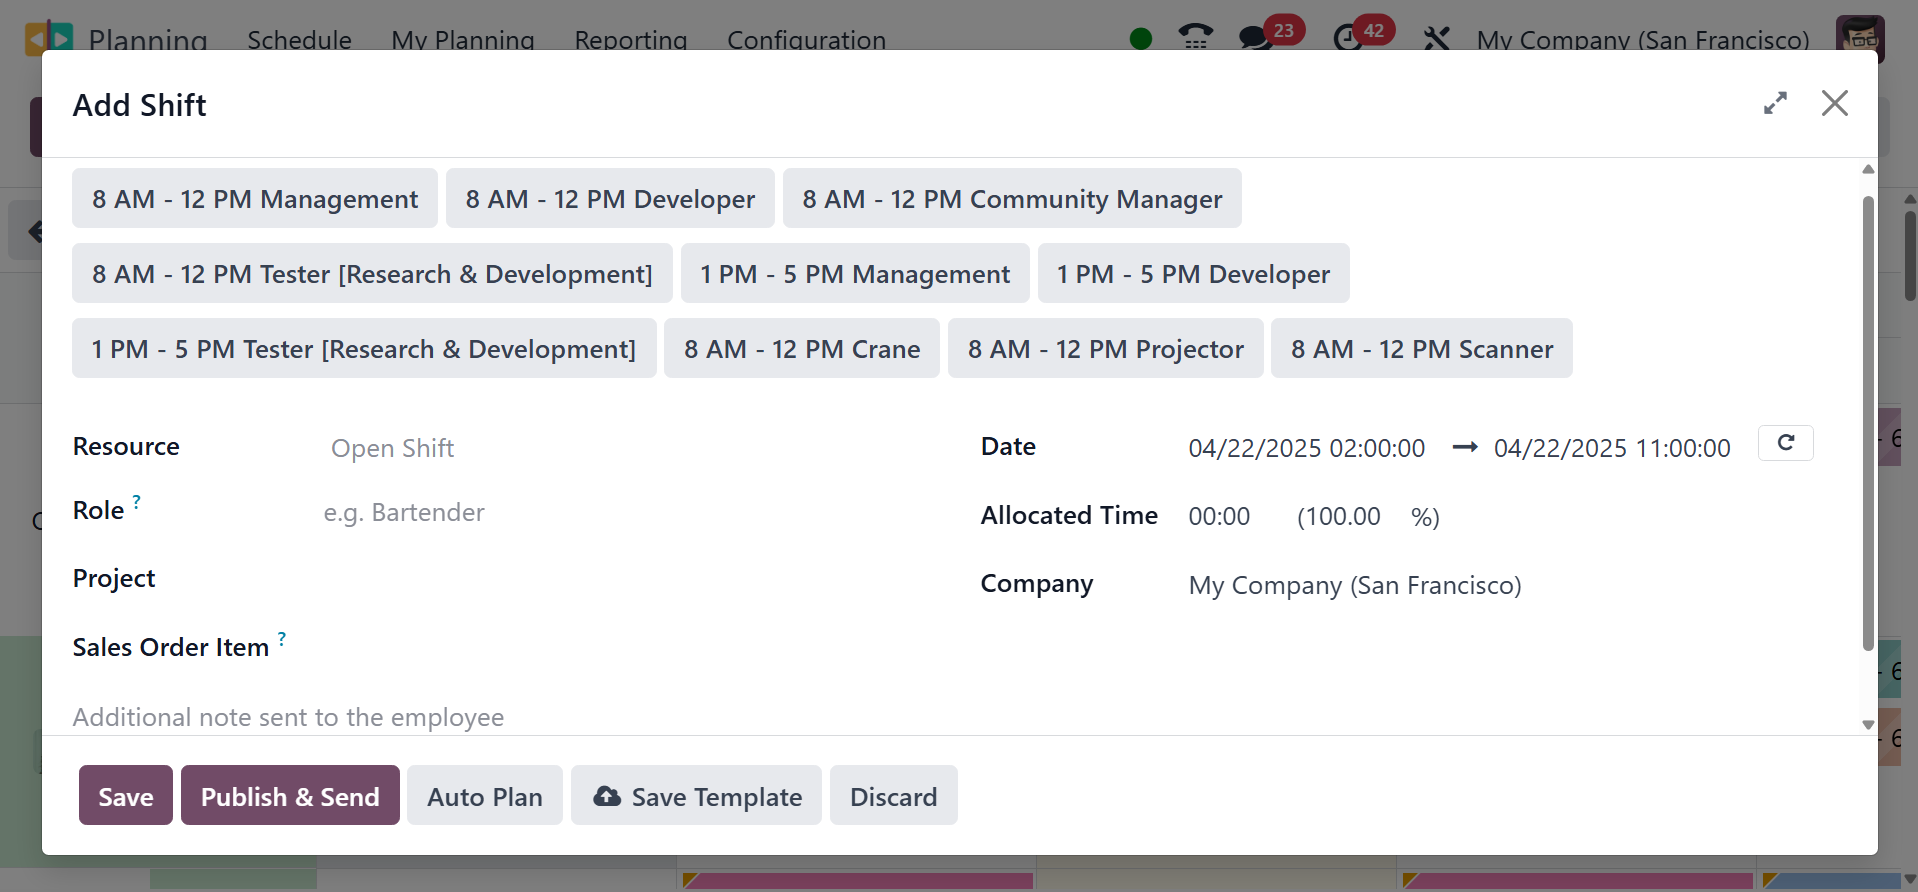Open the messages chat bubble icon

[1255, 39]
